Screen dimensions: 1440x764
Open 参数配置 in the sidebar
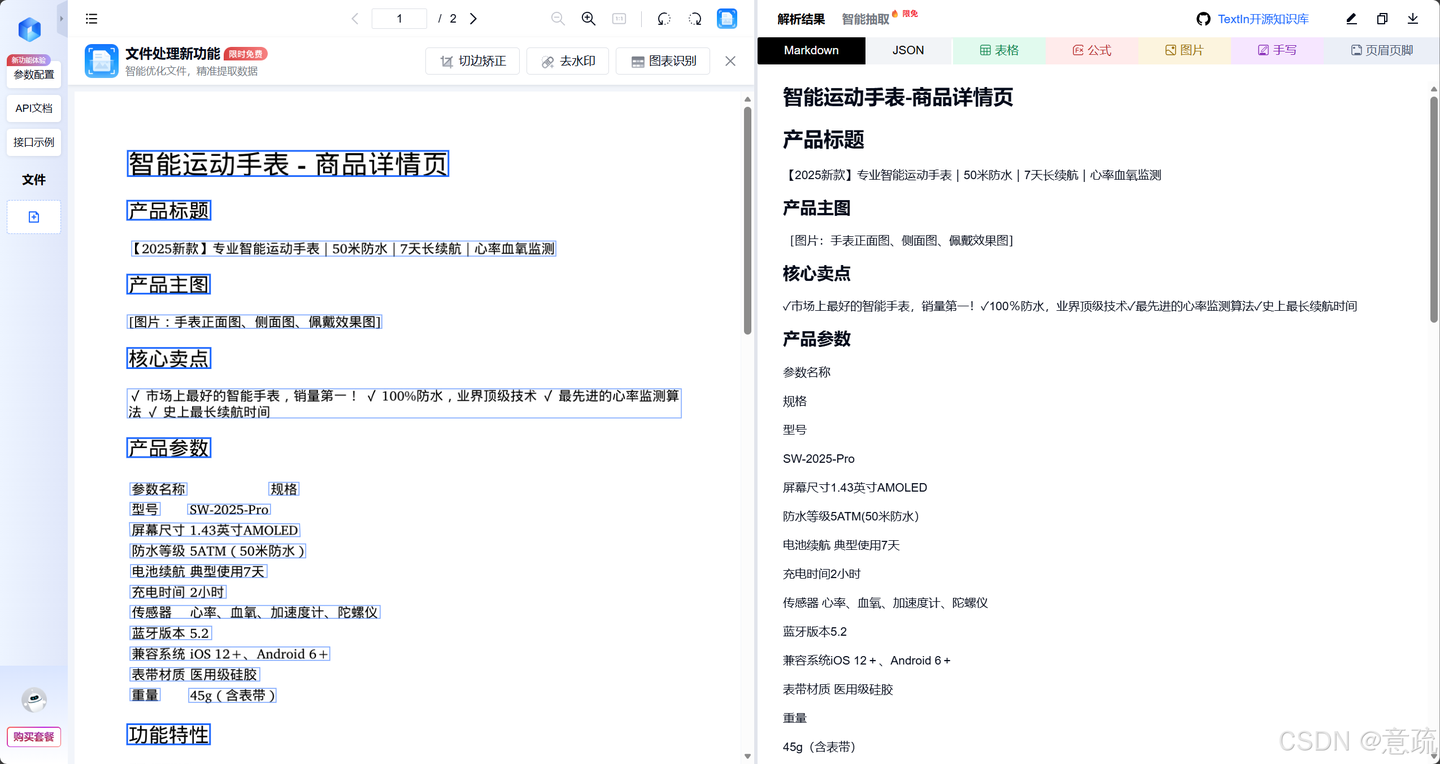[34, 75]
